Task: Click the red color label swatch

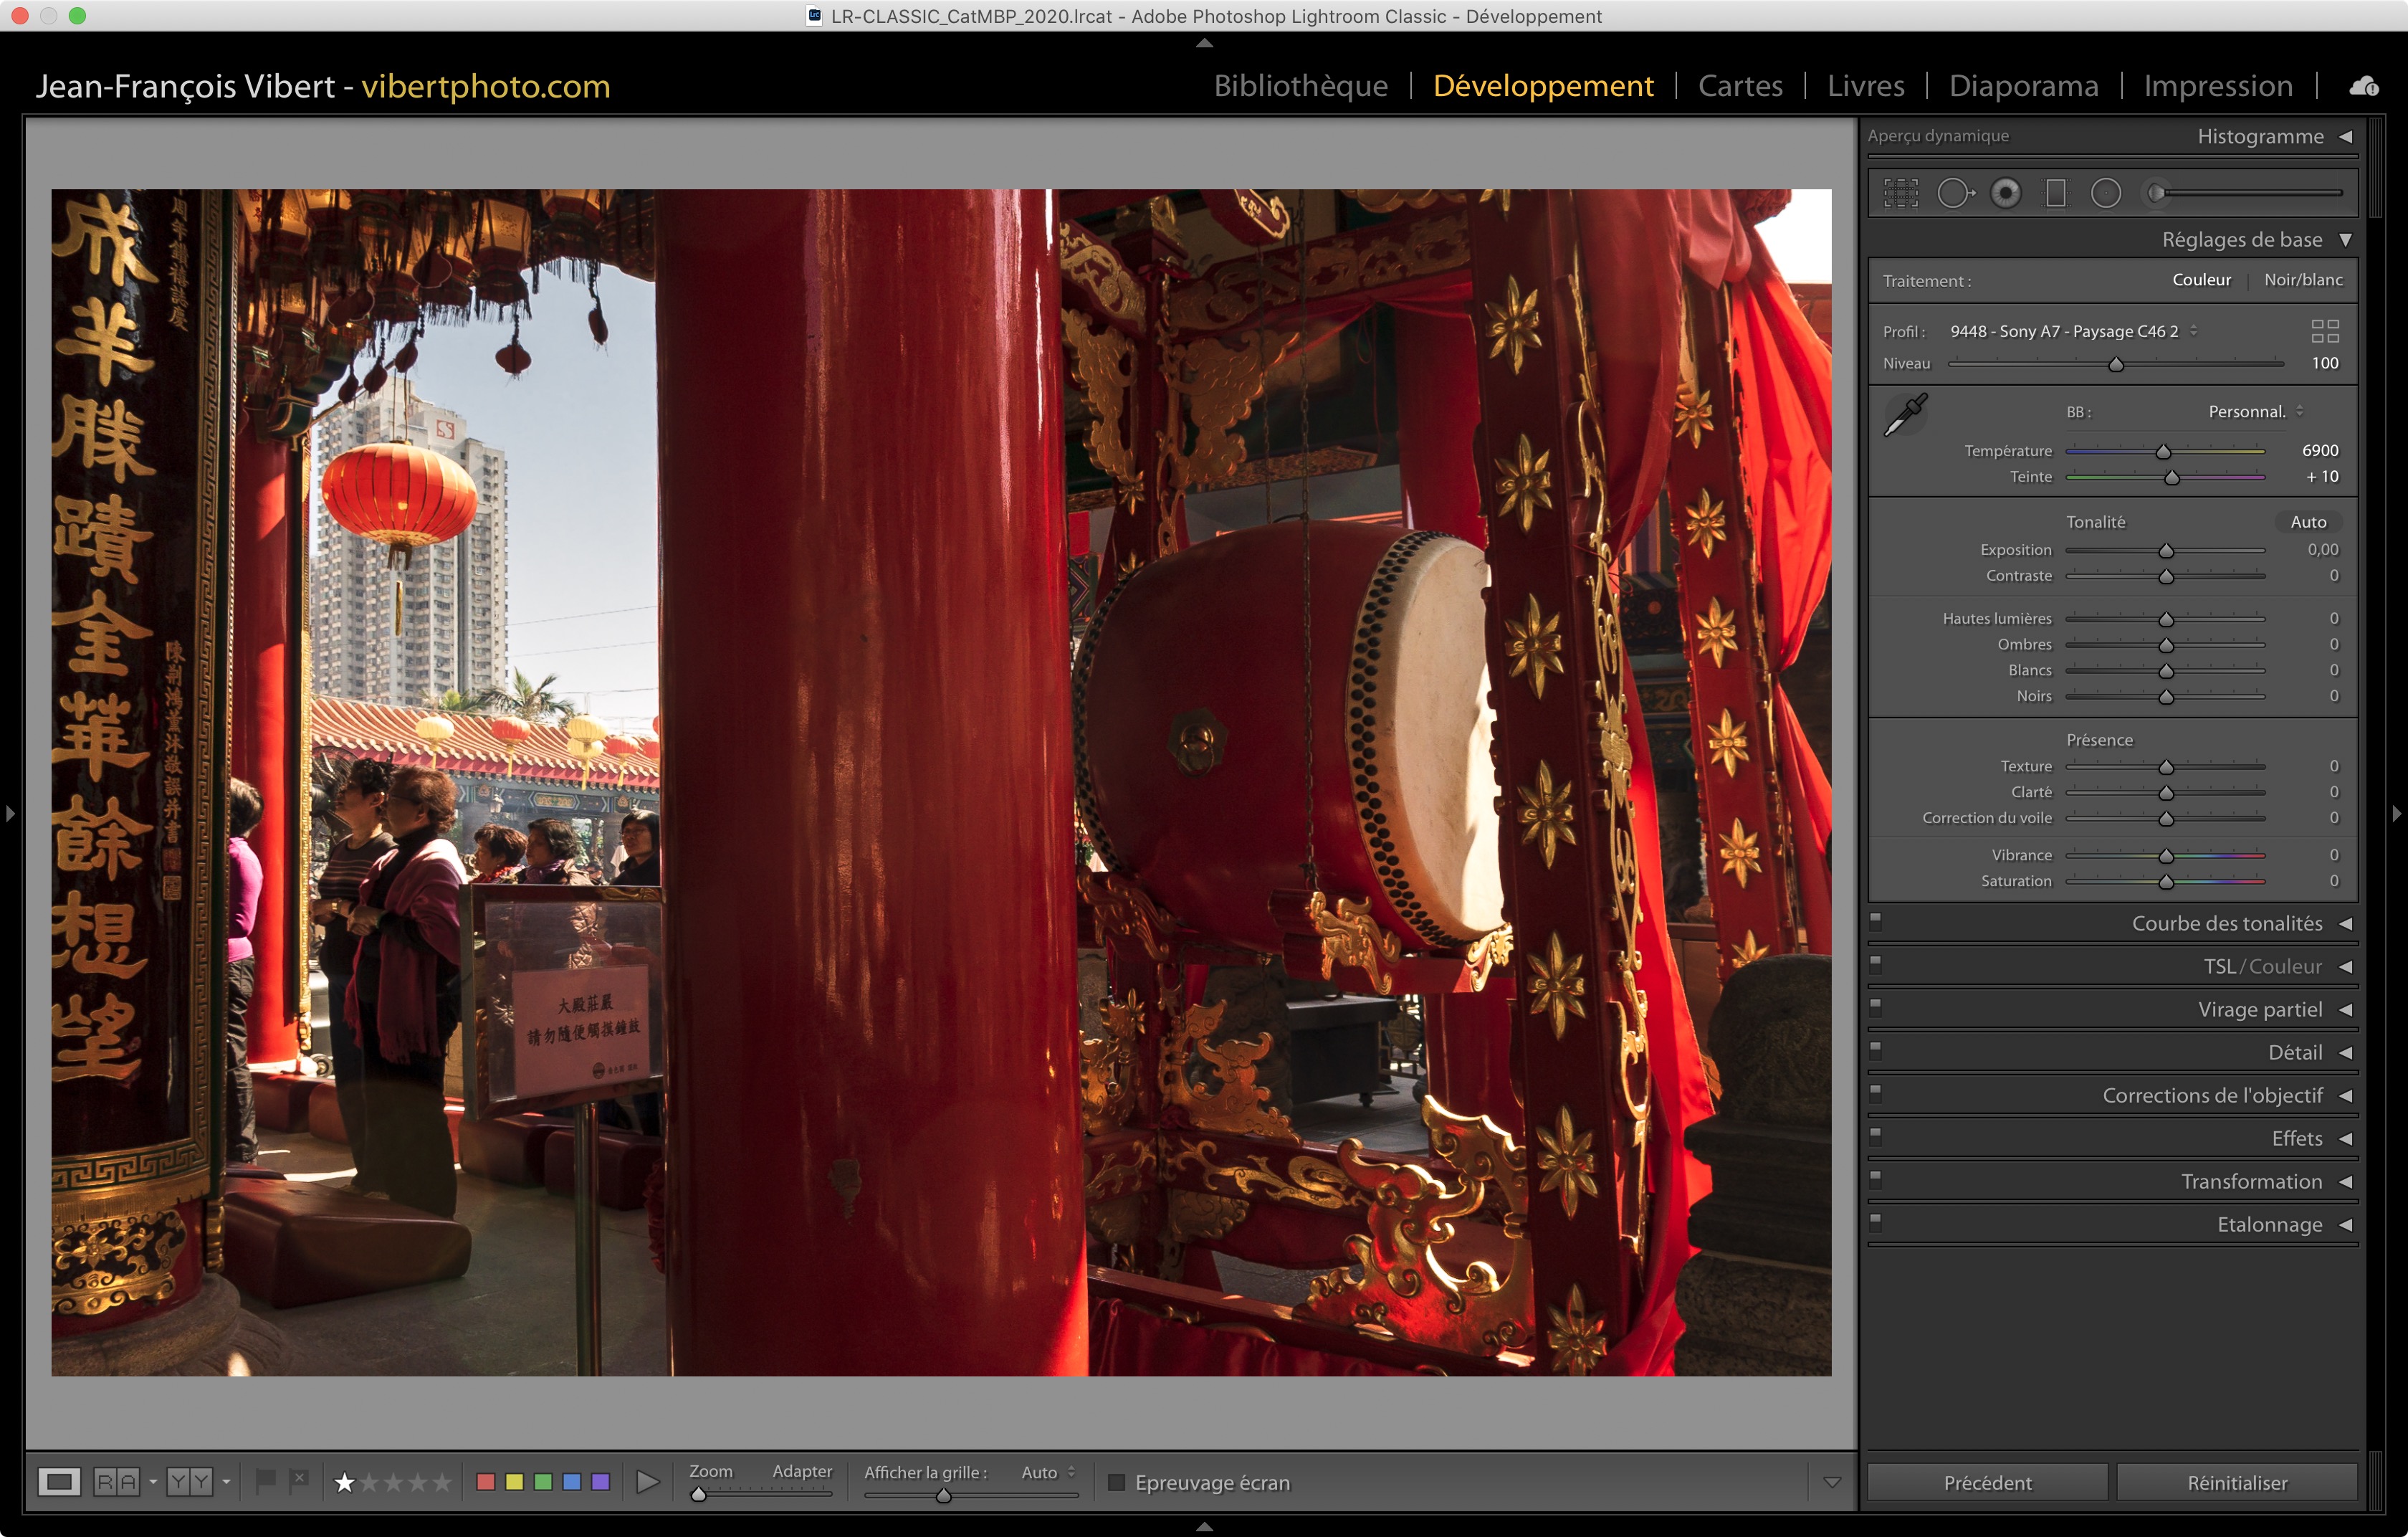Action: point(486,1482)
